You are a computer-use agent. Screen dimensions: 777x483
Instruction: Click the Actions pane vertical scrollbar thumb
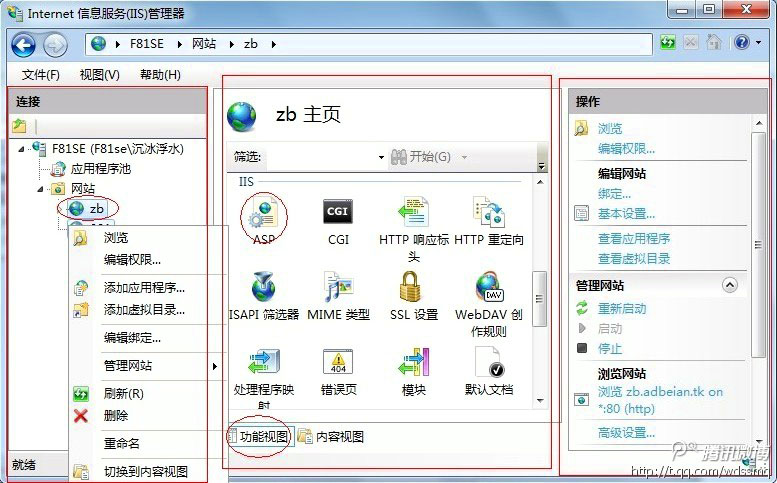pyautogui.click(x=758, y=245)
